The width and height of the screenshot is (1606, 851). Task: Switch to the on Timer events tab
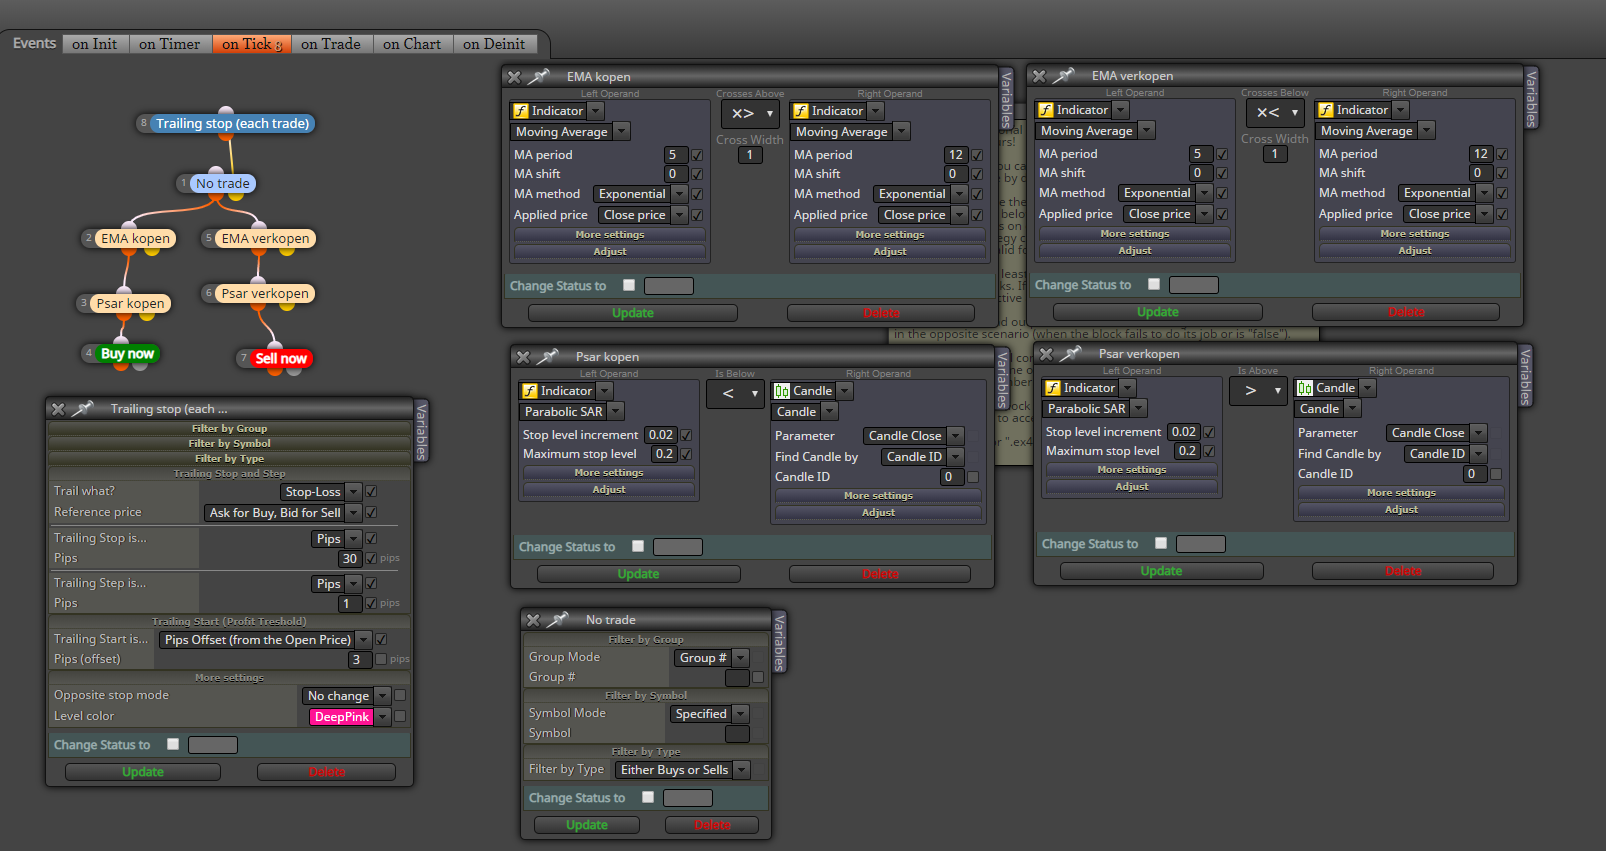coord(170,44)
